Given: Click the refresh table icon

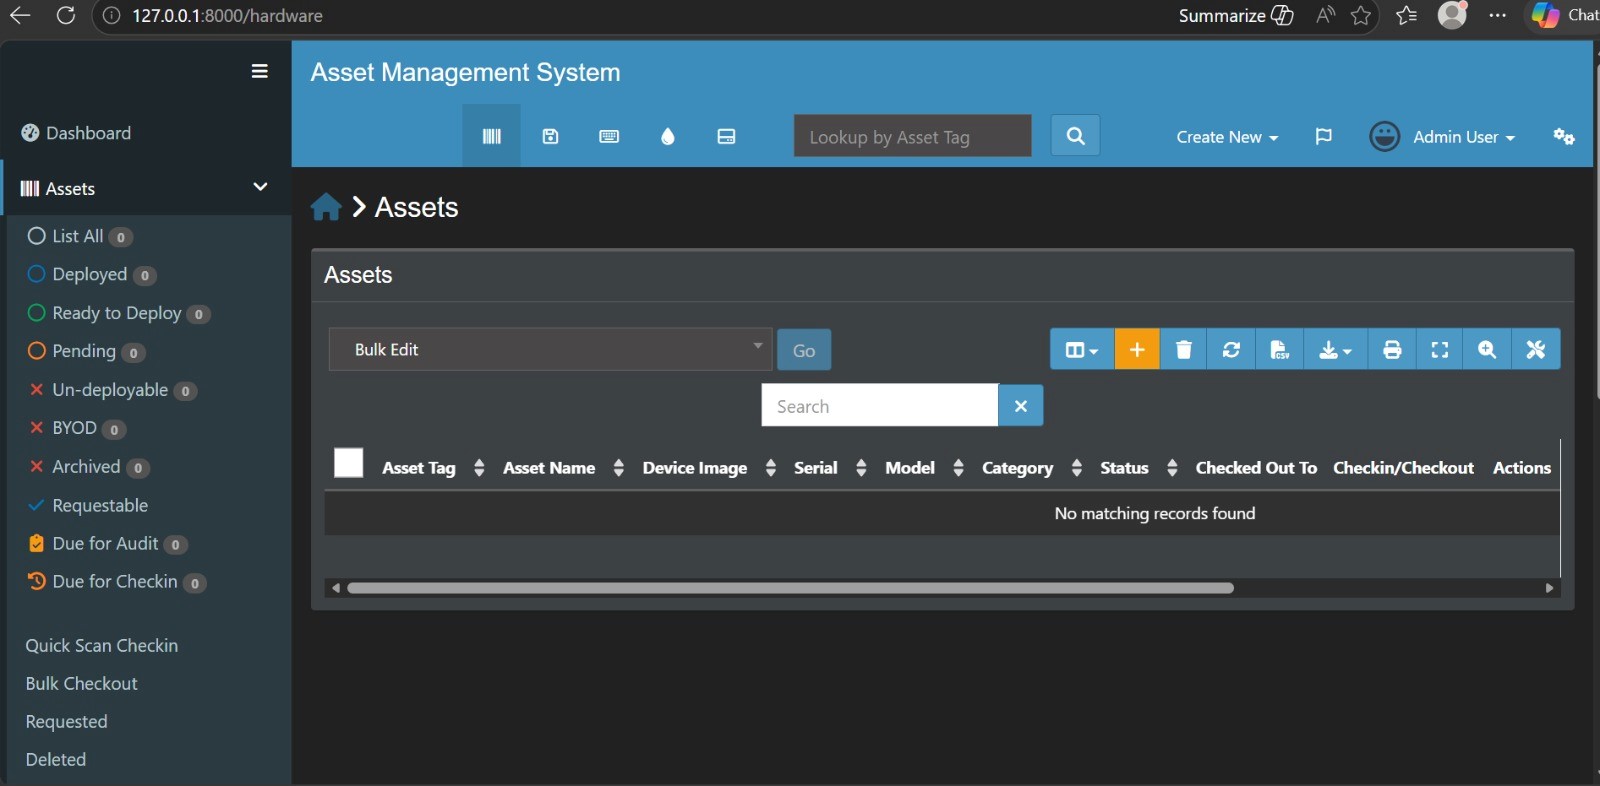Looking at the screenshot, I should click(x=1231, y=349).
